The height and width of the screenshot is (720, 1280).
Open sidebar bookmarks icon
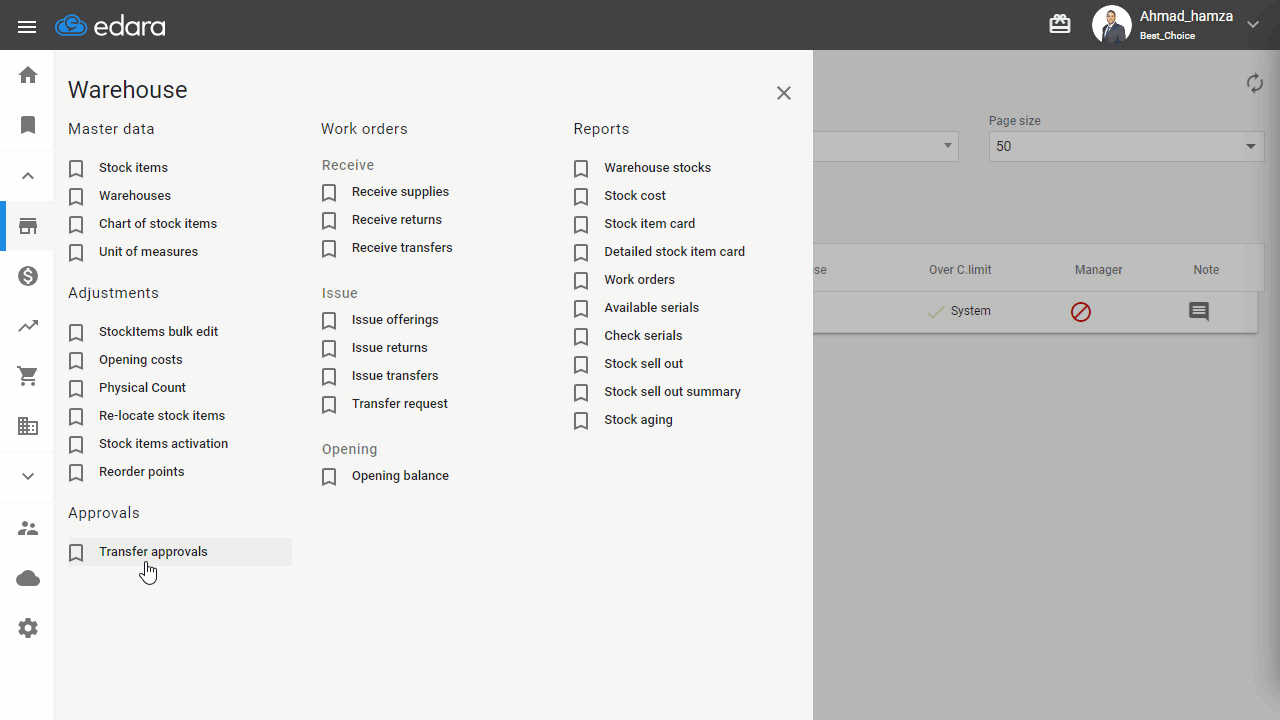(28, 125)
